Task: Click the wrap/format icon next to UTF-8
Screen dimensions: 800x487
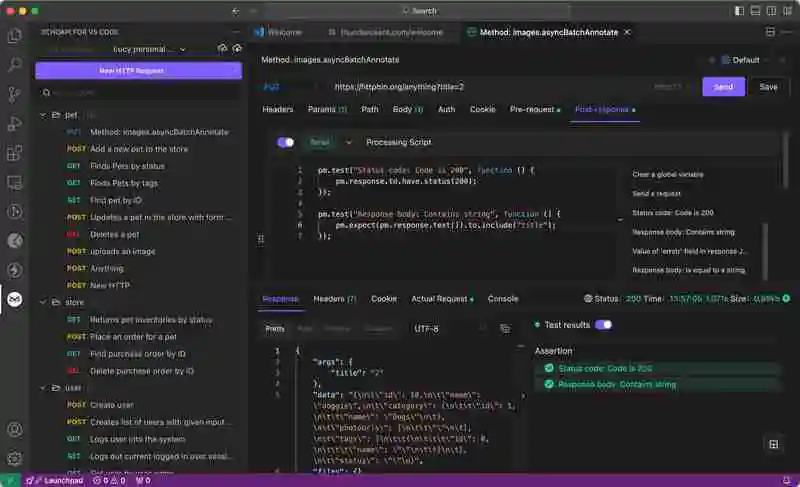Action: (505, 329)
